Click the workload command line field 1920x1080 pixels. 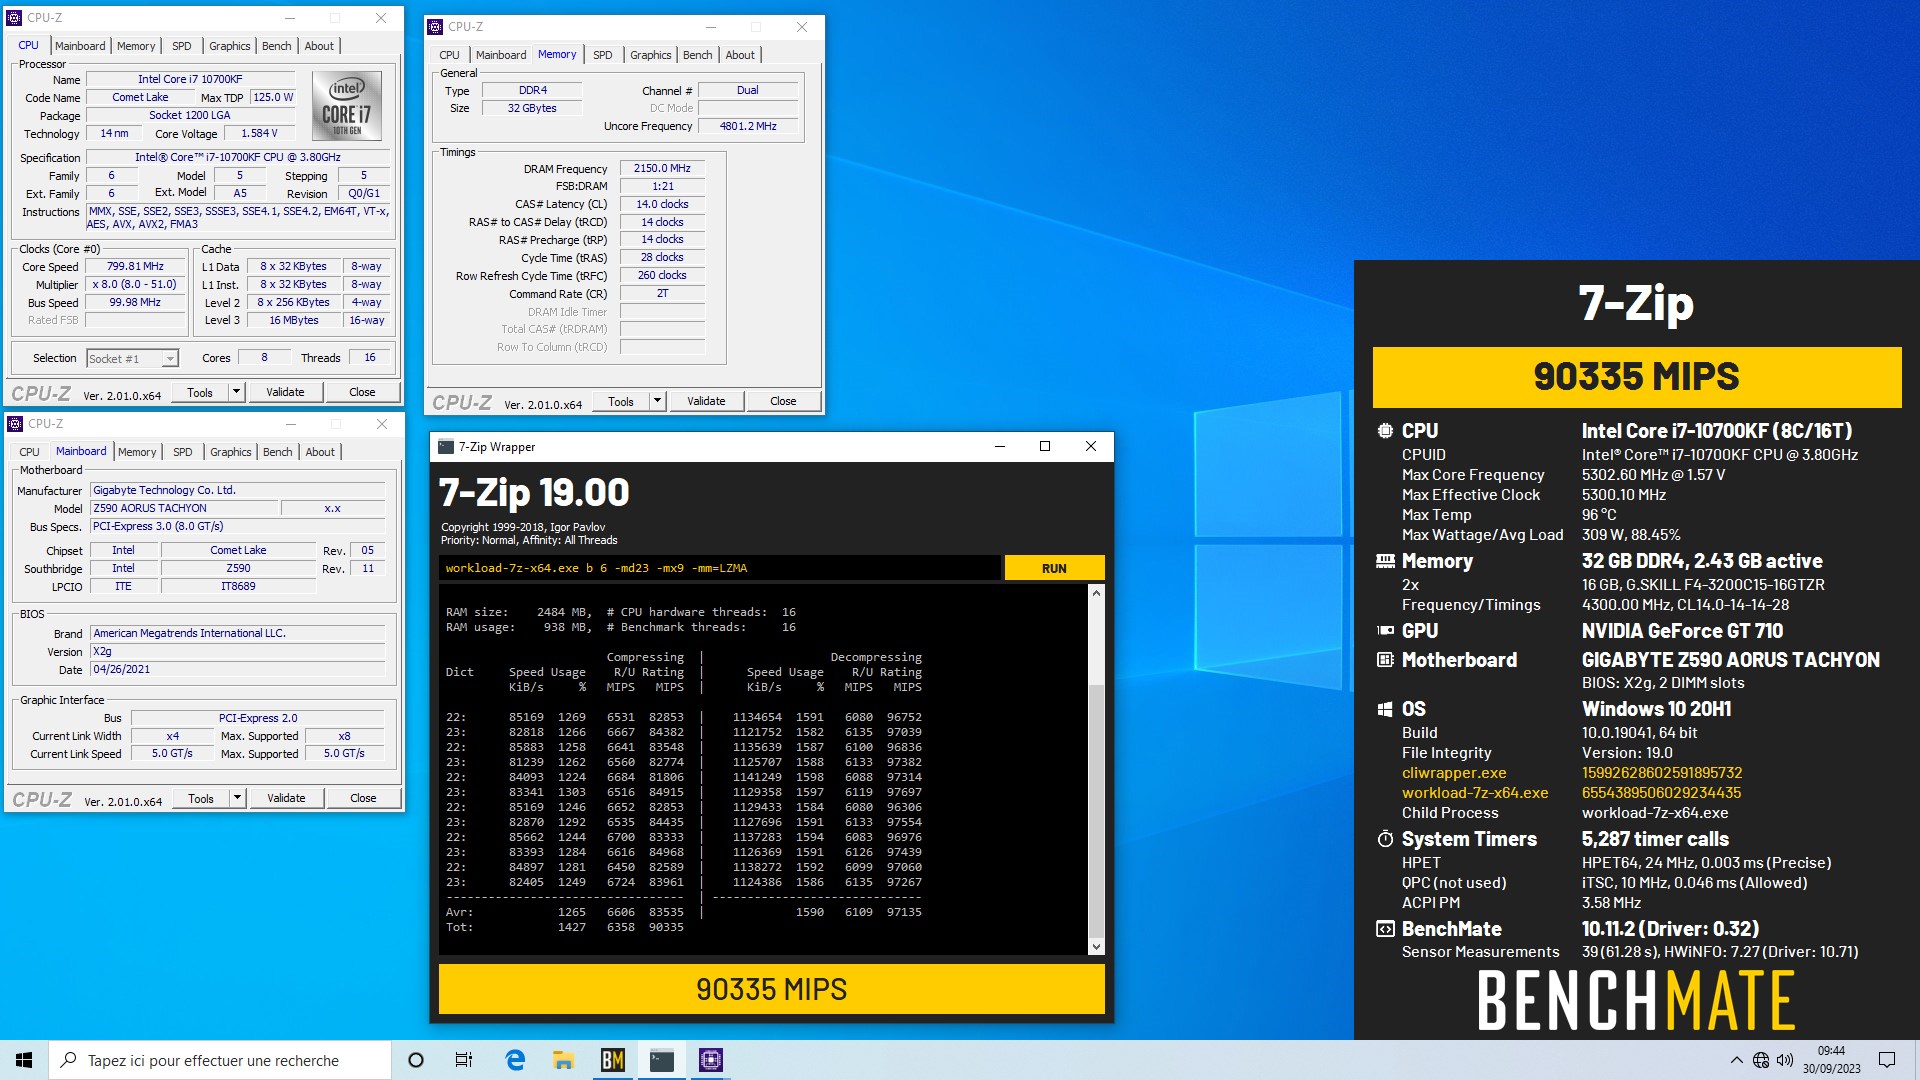719,568
